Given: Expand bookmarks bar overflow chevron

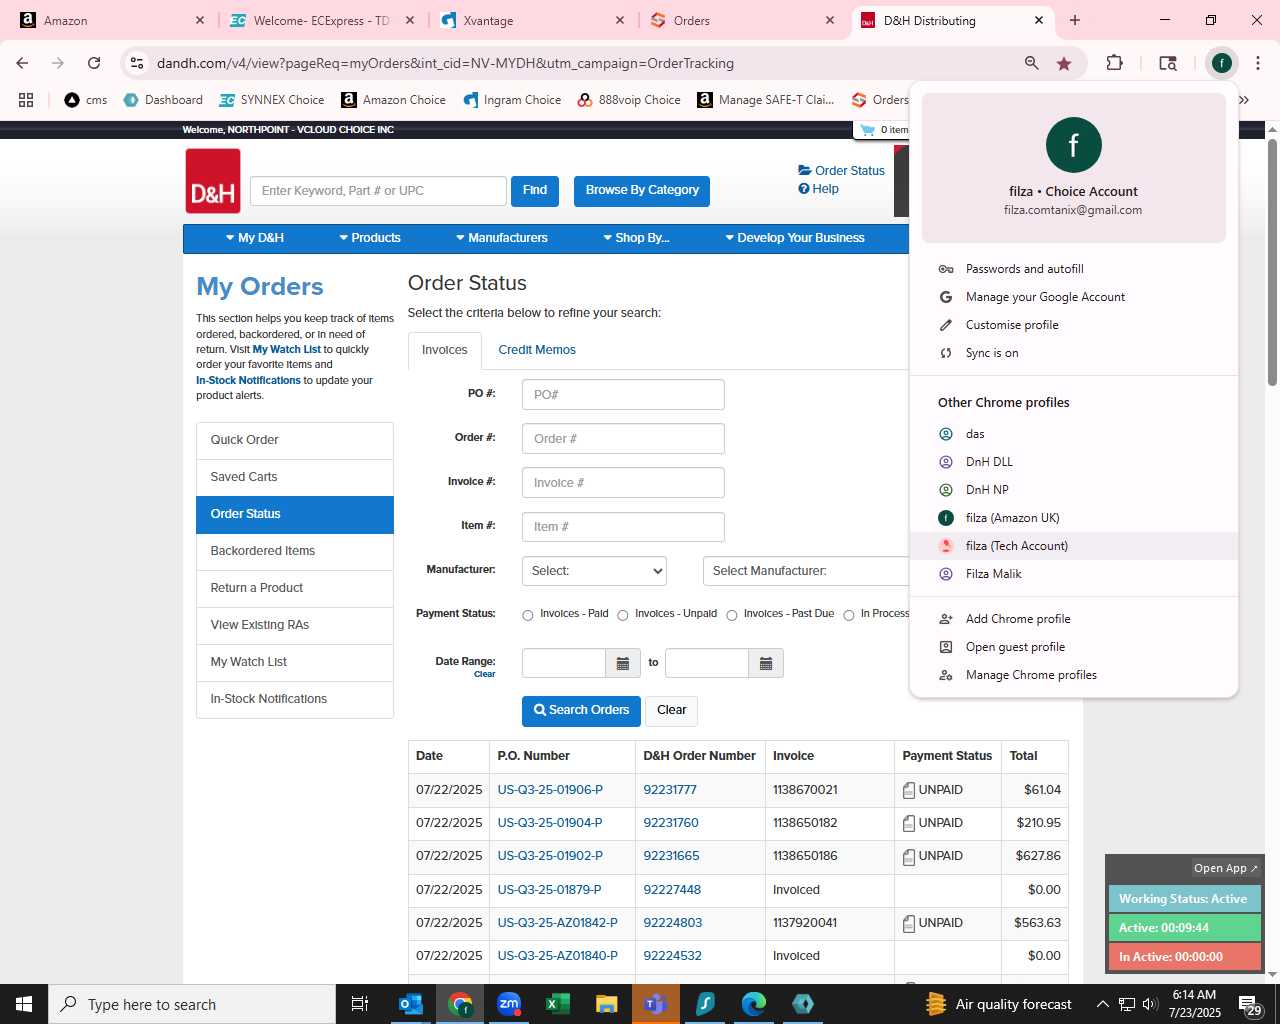Looking at the screenshot, I should tap(1244, 100).
